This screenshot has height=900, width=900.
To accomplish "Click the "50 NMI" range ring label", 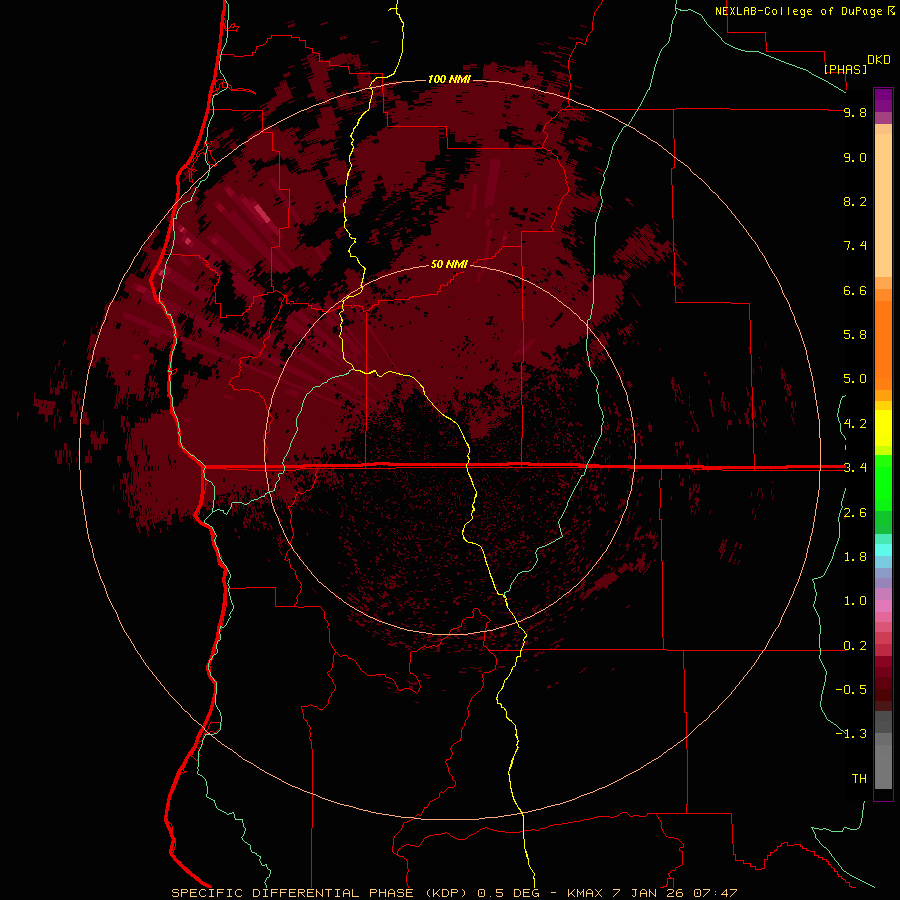I will coord(449,264).
